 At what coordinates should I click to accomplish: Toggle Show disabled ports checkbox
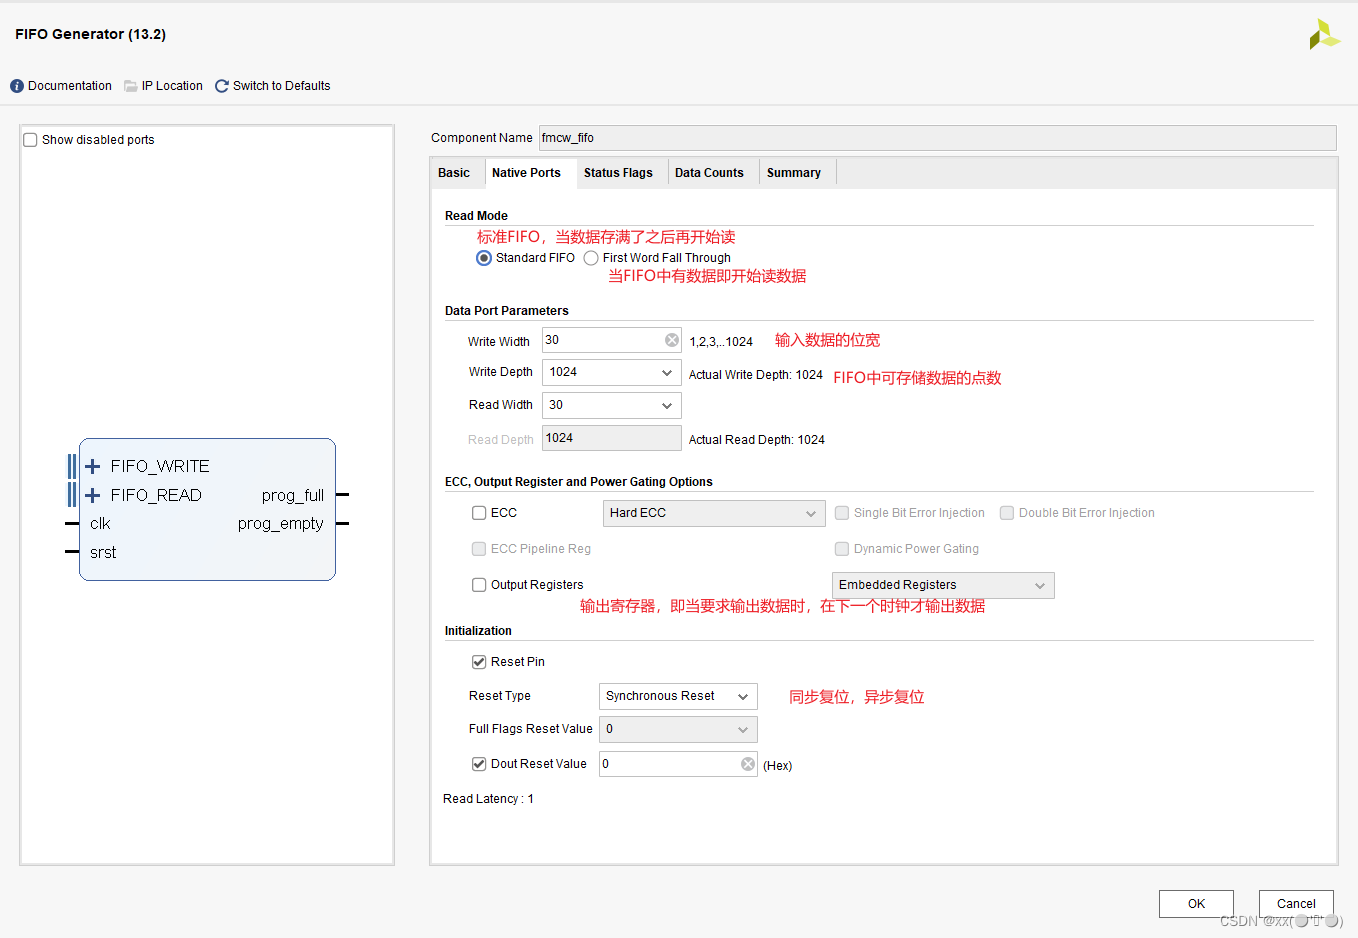point(30,140)
